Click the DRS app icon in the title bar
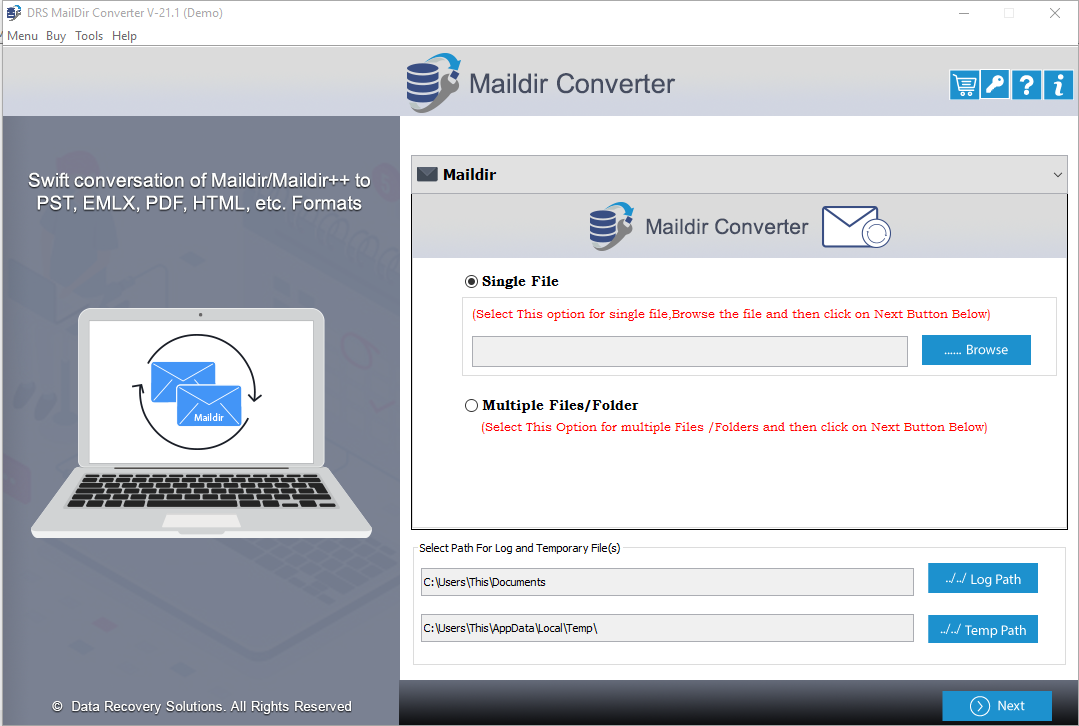Image resolution: width=1079 pixels, height=726 pixels. [x=13, y=12]
